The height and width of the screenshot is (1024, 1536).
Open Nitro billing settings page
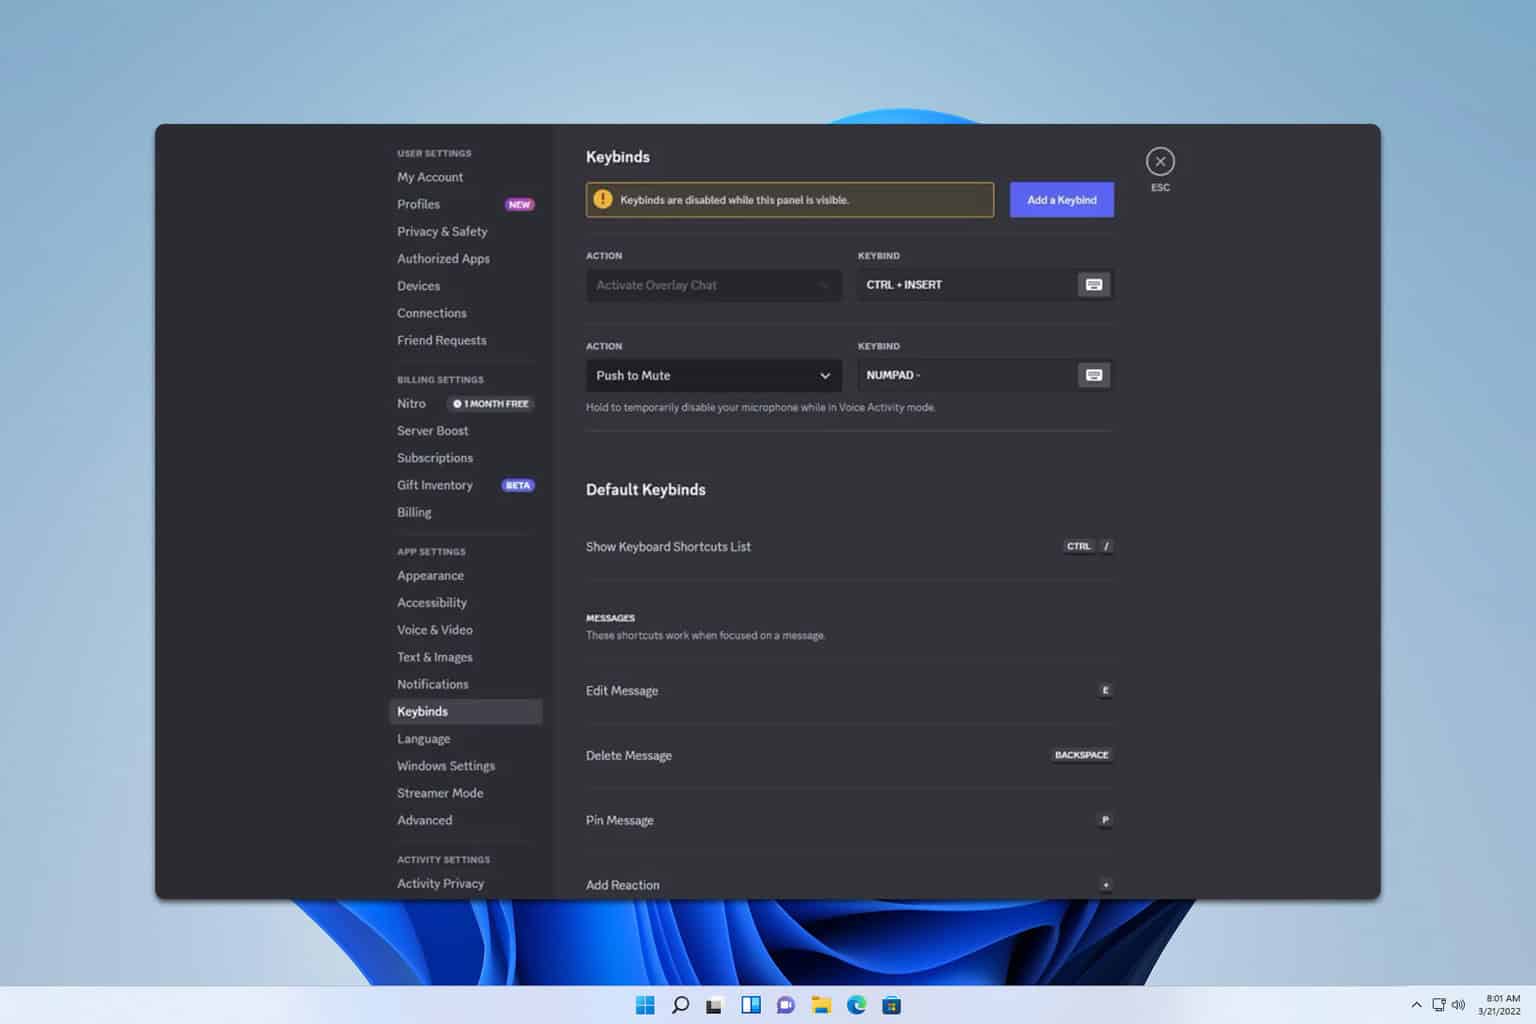(411, 403)
